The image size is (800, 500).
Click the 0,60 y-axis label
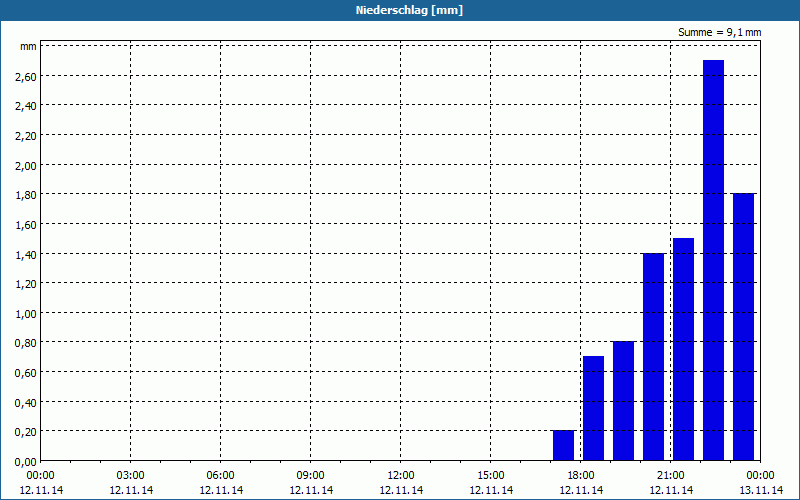(26, 372)
